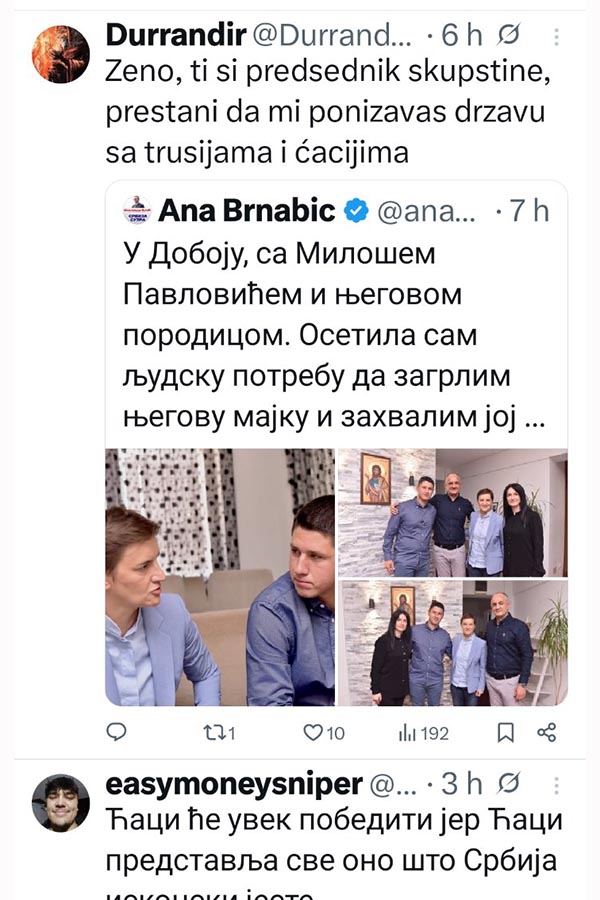
Task: Open the Durrandir username link
Action: point(176,35)
